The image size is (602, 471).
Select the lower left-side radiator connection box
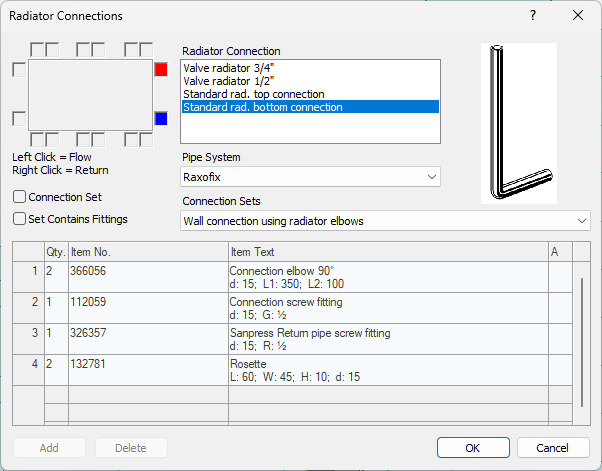point(19,119)
